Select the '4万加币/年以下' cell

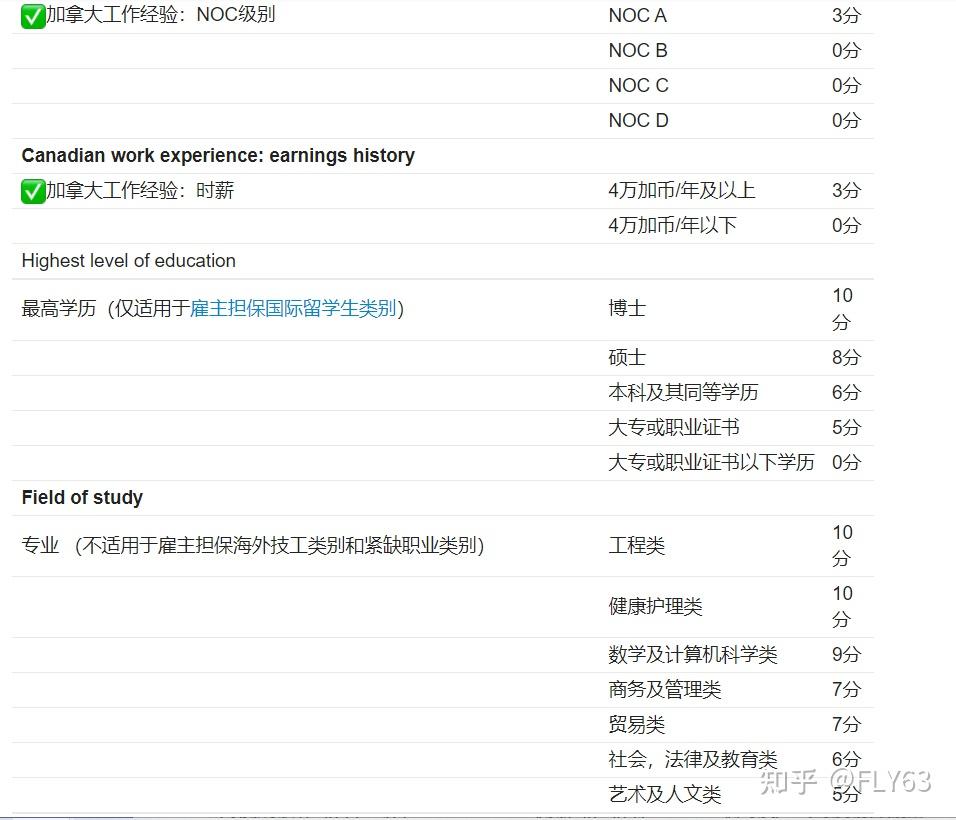click(672, 226)
